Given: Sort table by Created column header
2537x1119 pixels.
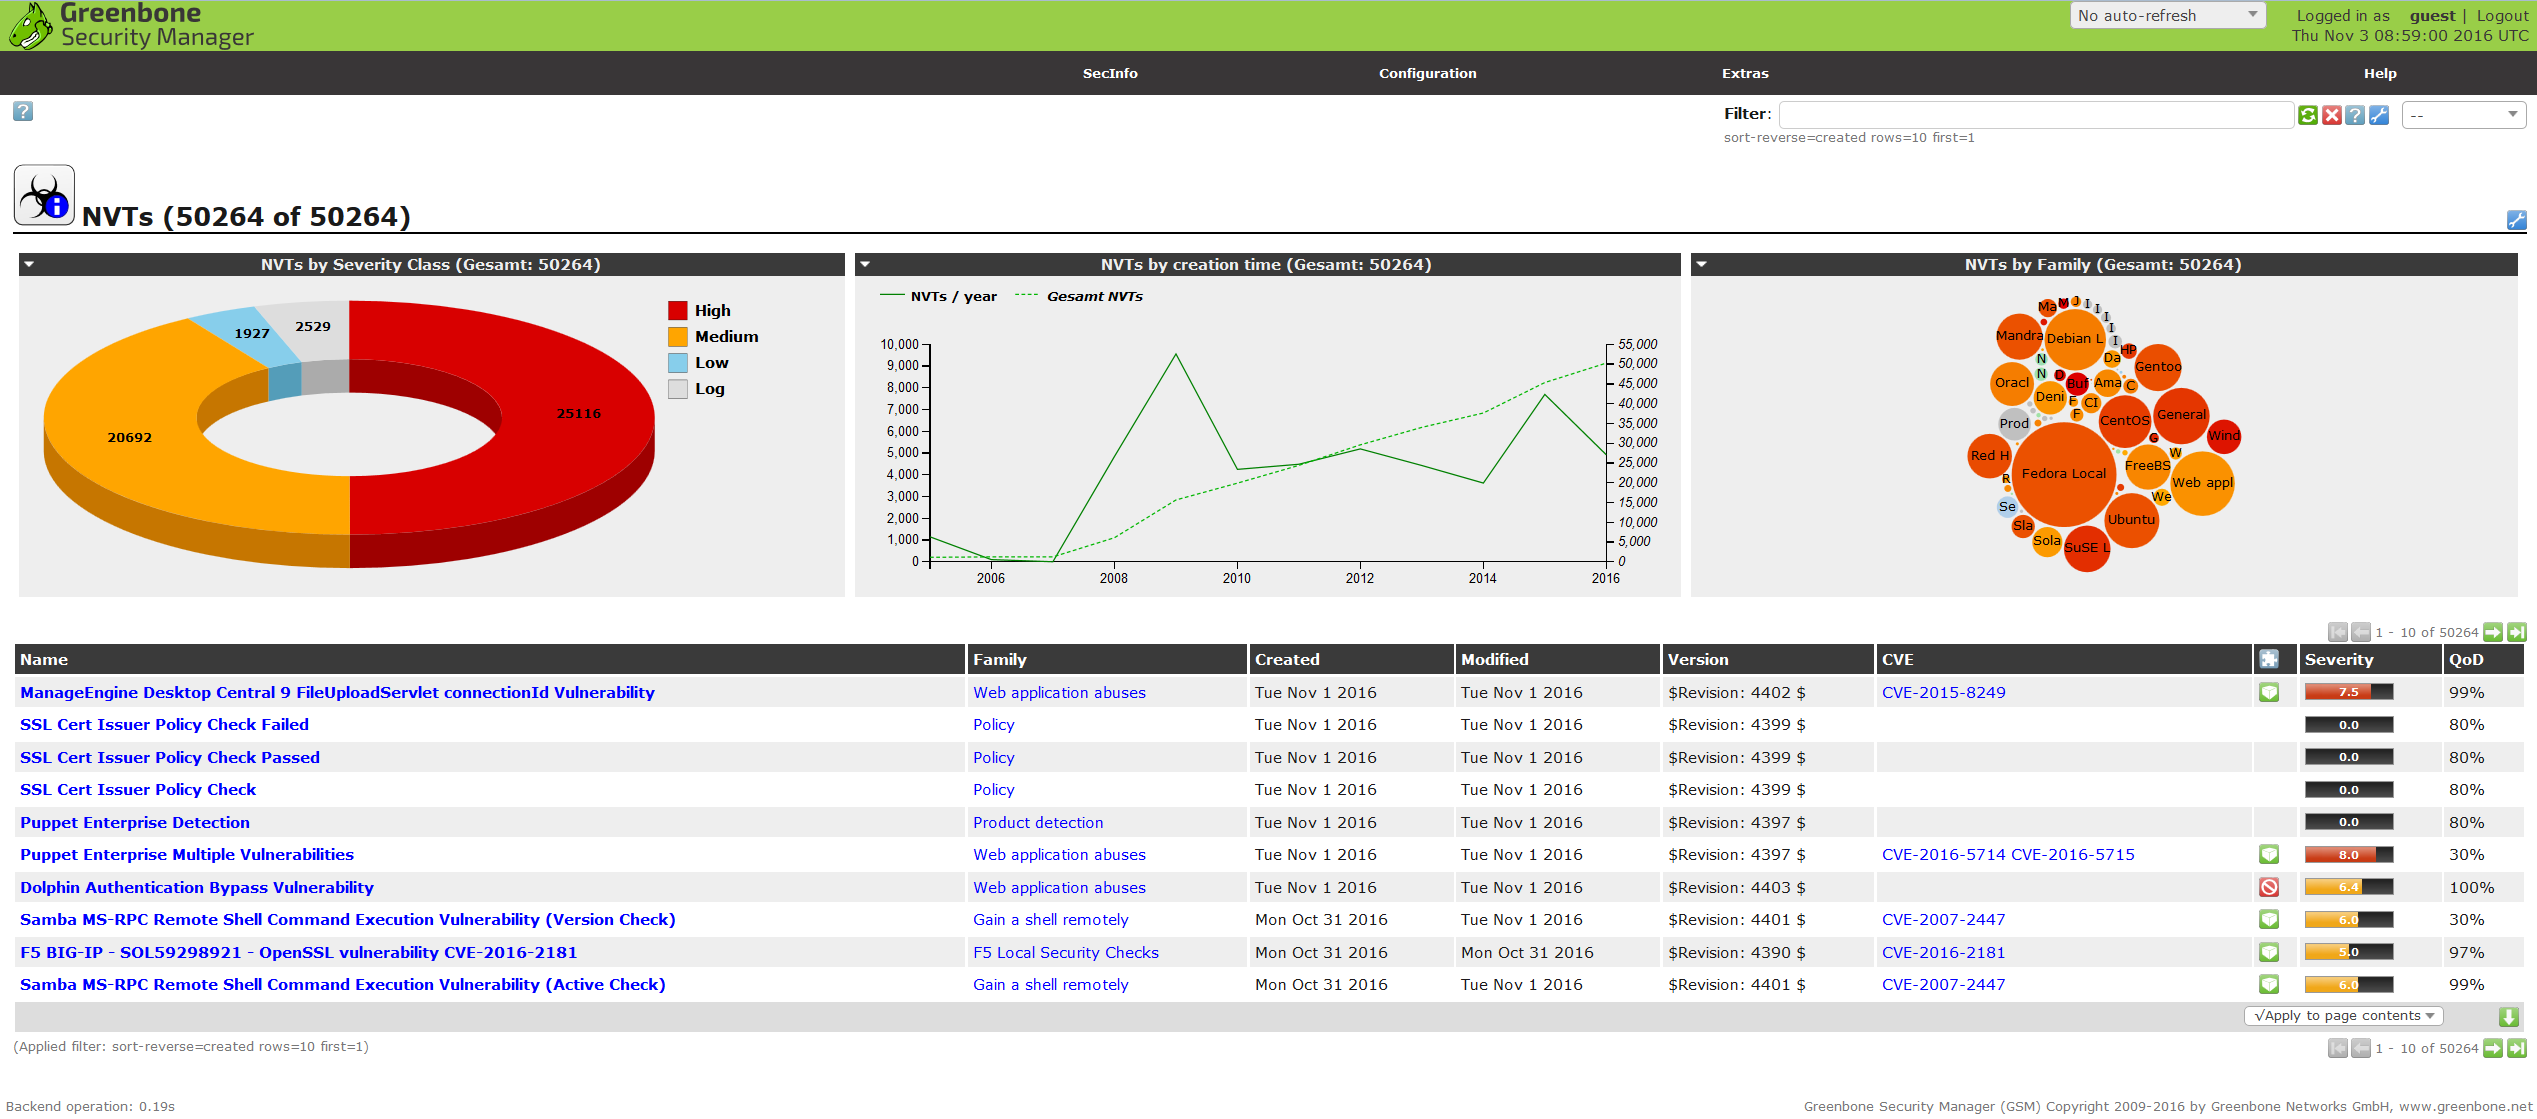Looking at the screenshot, I should coord(1287,659).
